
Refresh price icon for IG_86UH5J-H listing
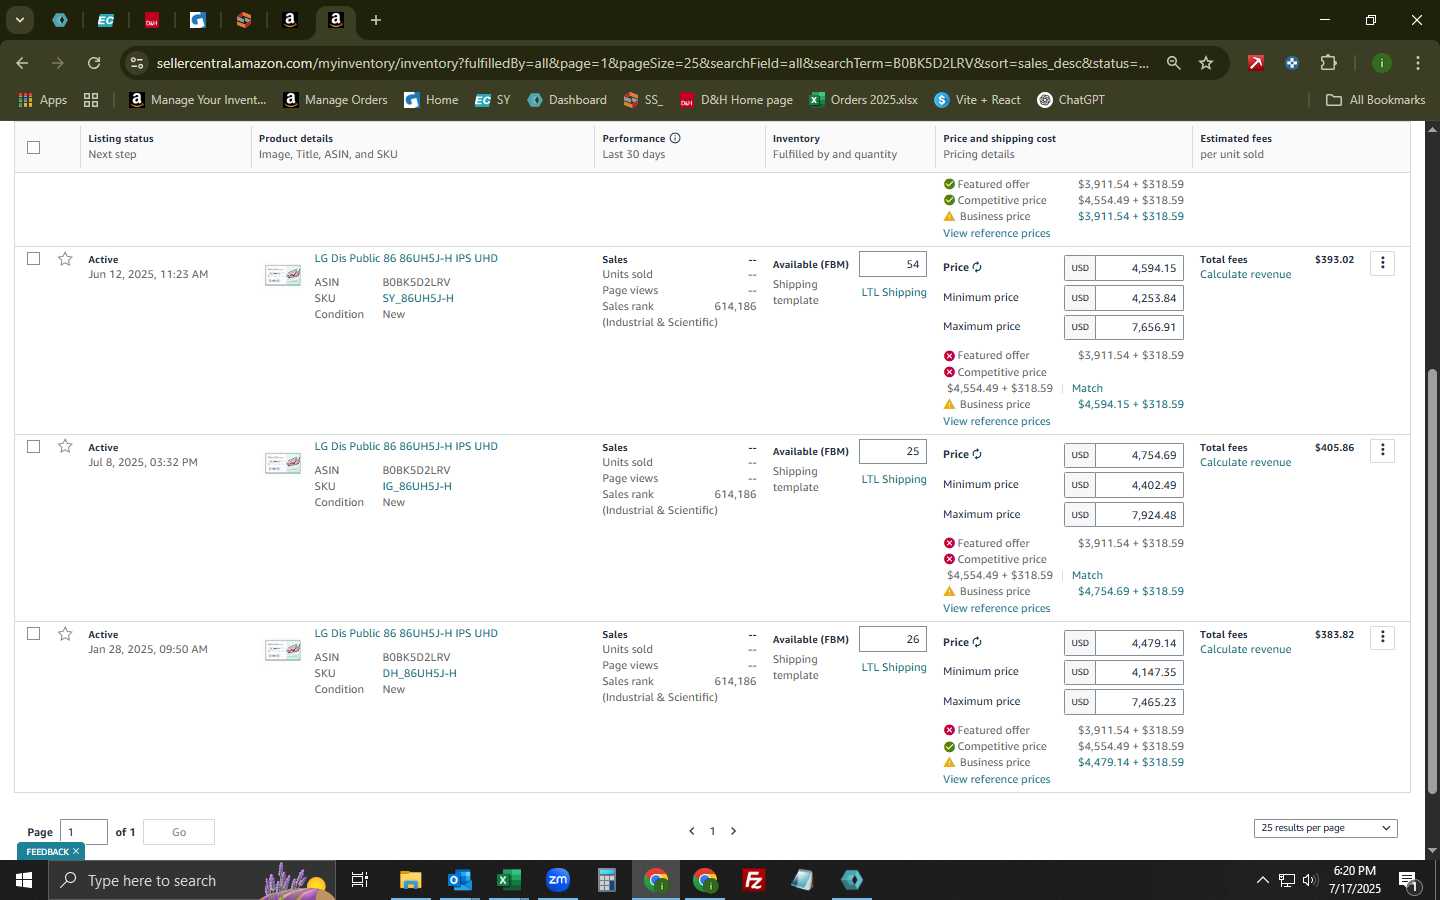point(977,454)
